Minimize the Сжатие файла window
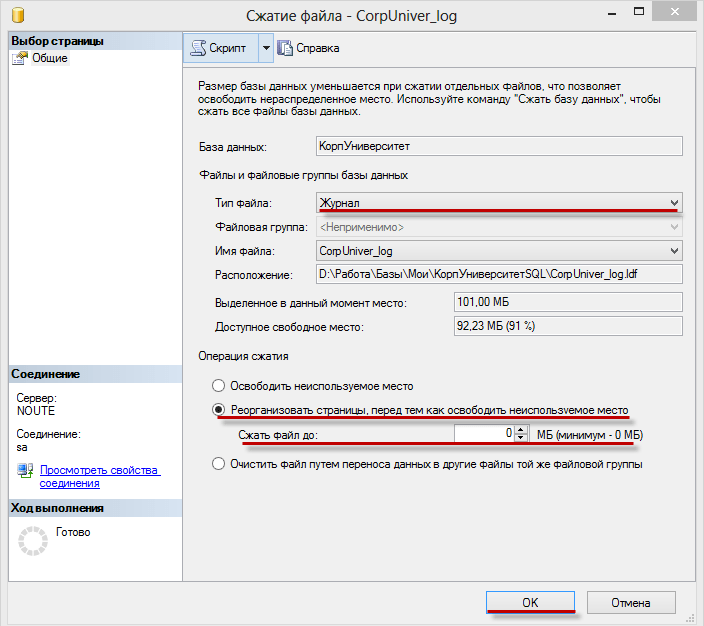The height and width of the screenshot is (626, 704). pos(612,13)
